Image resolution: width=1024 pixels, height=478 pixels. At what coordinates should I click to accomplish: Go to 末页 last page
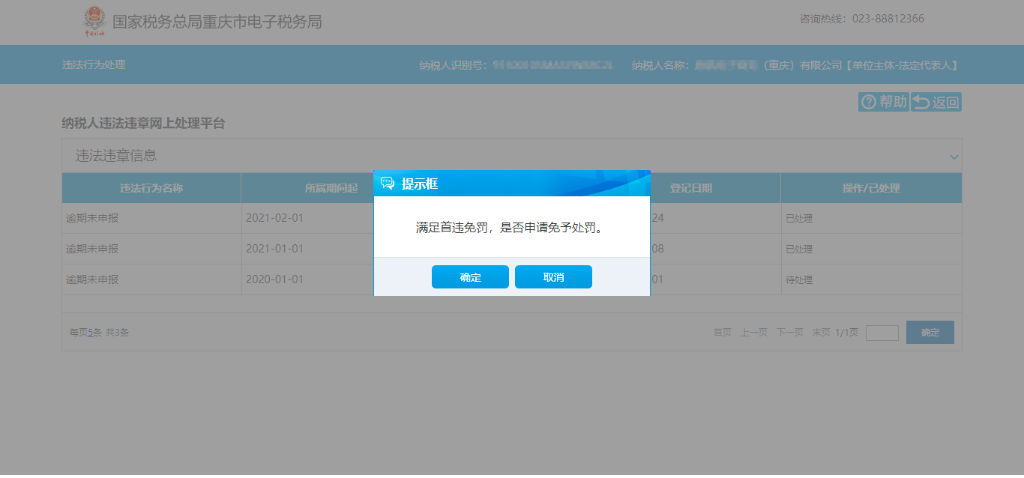coord(821,332)
